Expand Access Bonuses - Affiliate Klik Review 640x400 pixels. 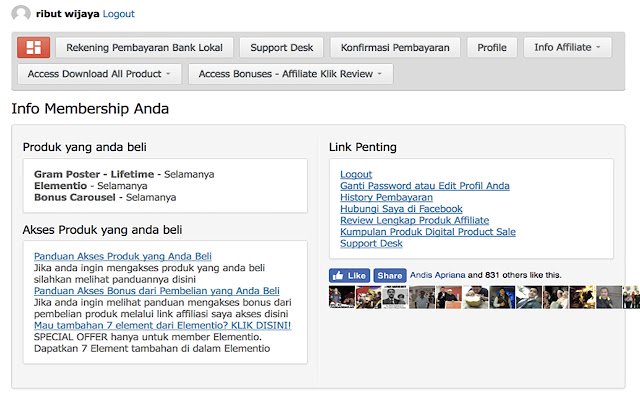[291, 74]
